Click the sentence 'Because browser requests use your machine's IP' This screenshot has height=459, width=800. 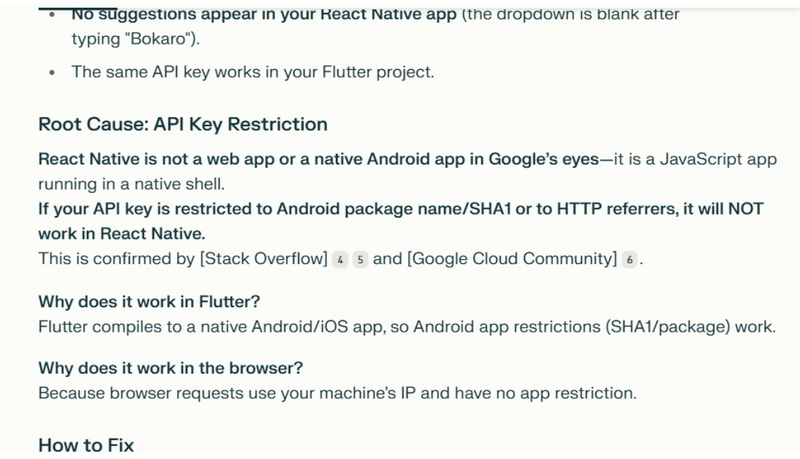337,393
